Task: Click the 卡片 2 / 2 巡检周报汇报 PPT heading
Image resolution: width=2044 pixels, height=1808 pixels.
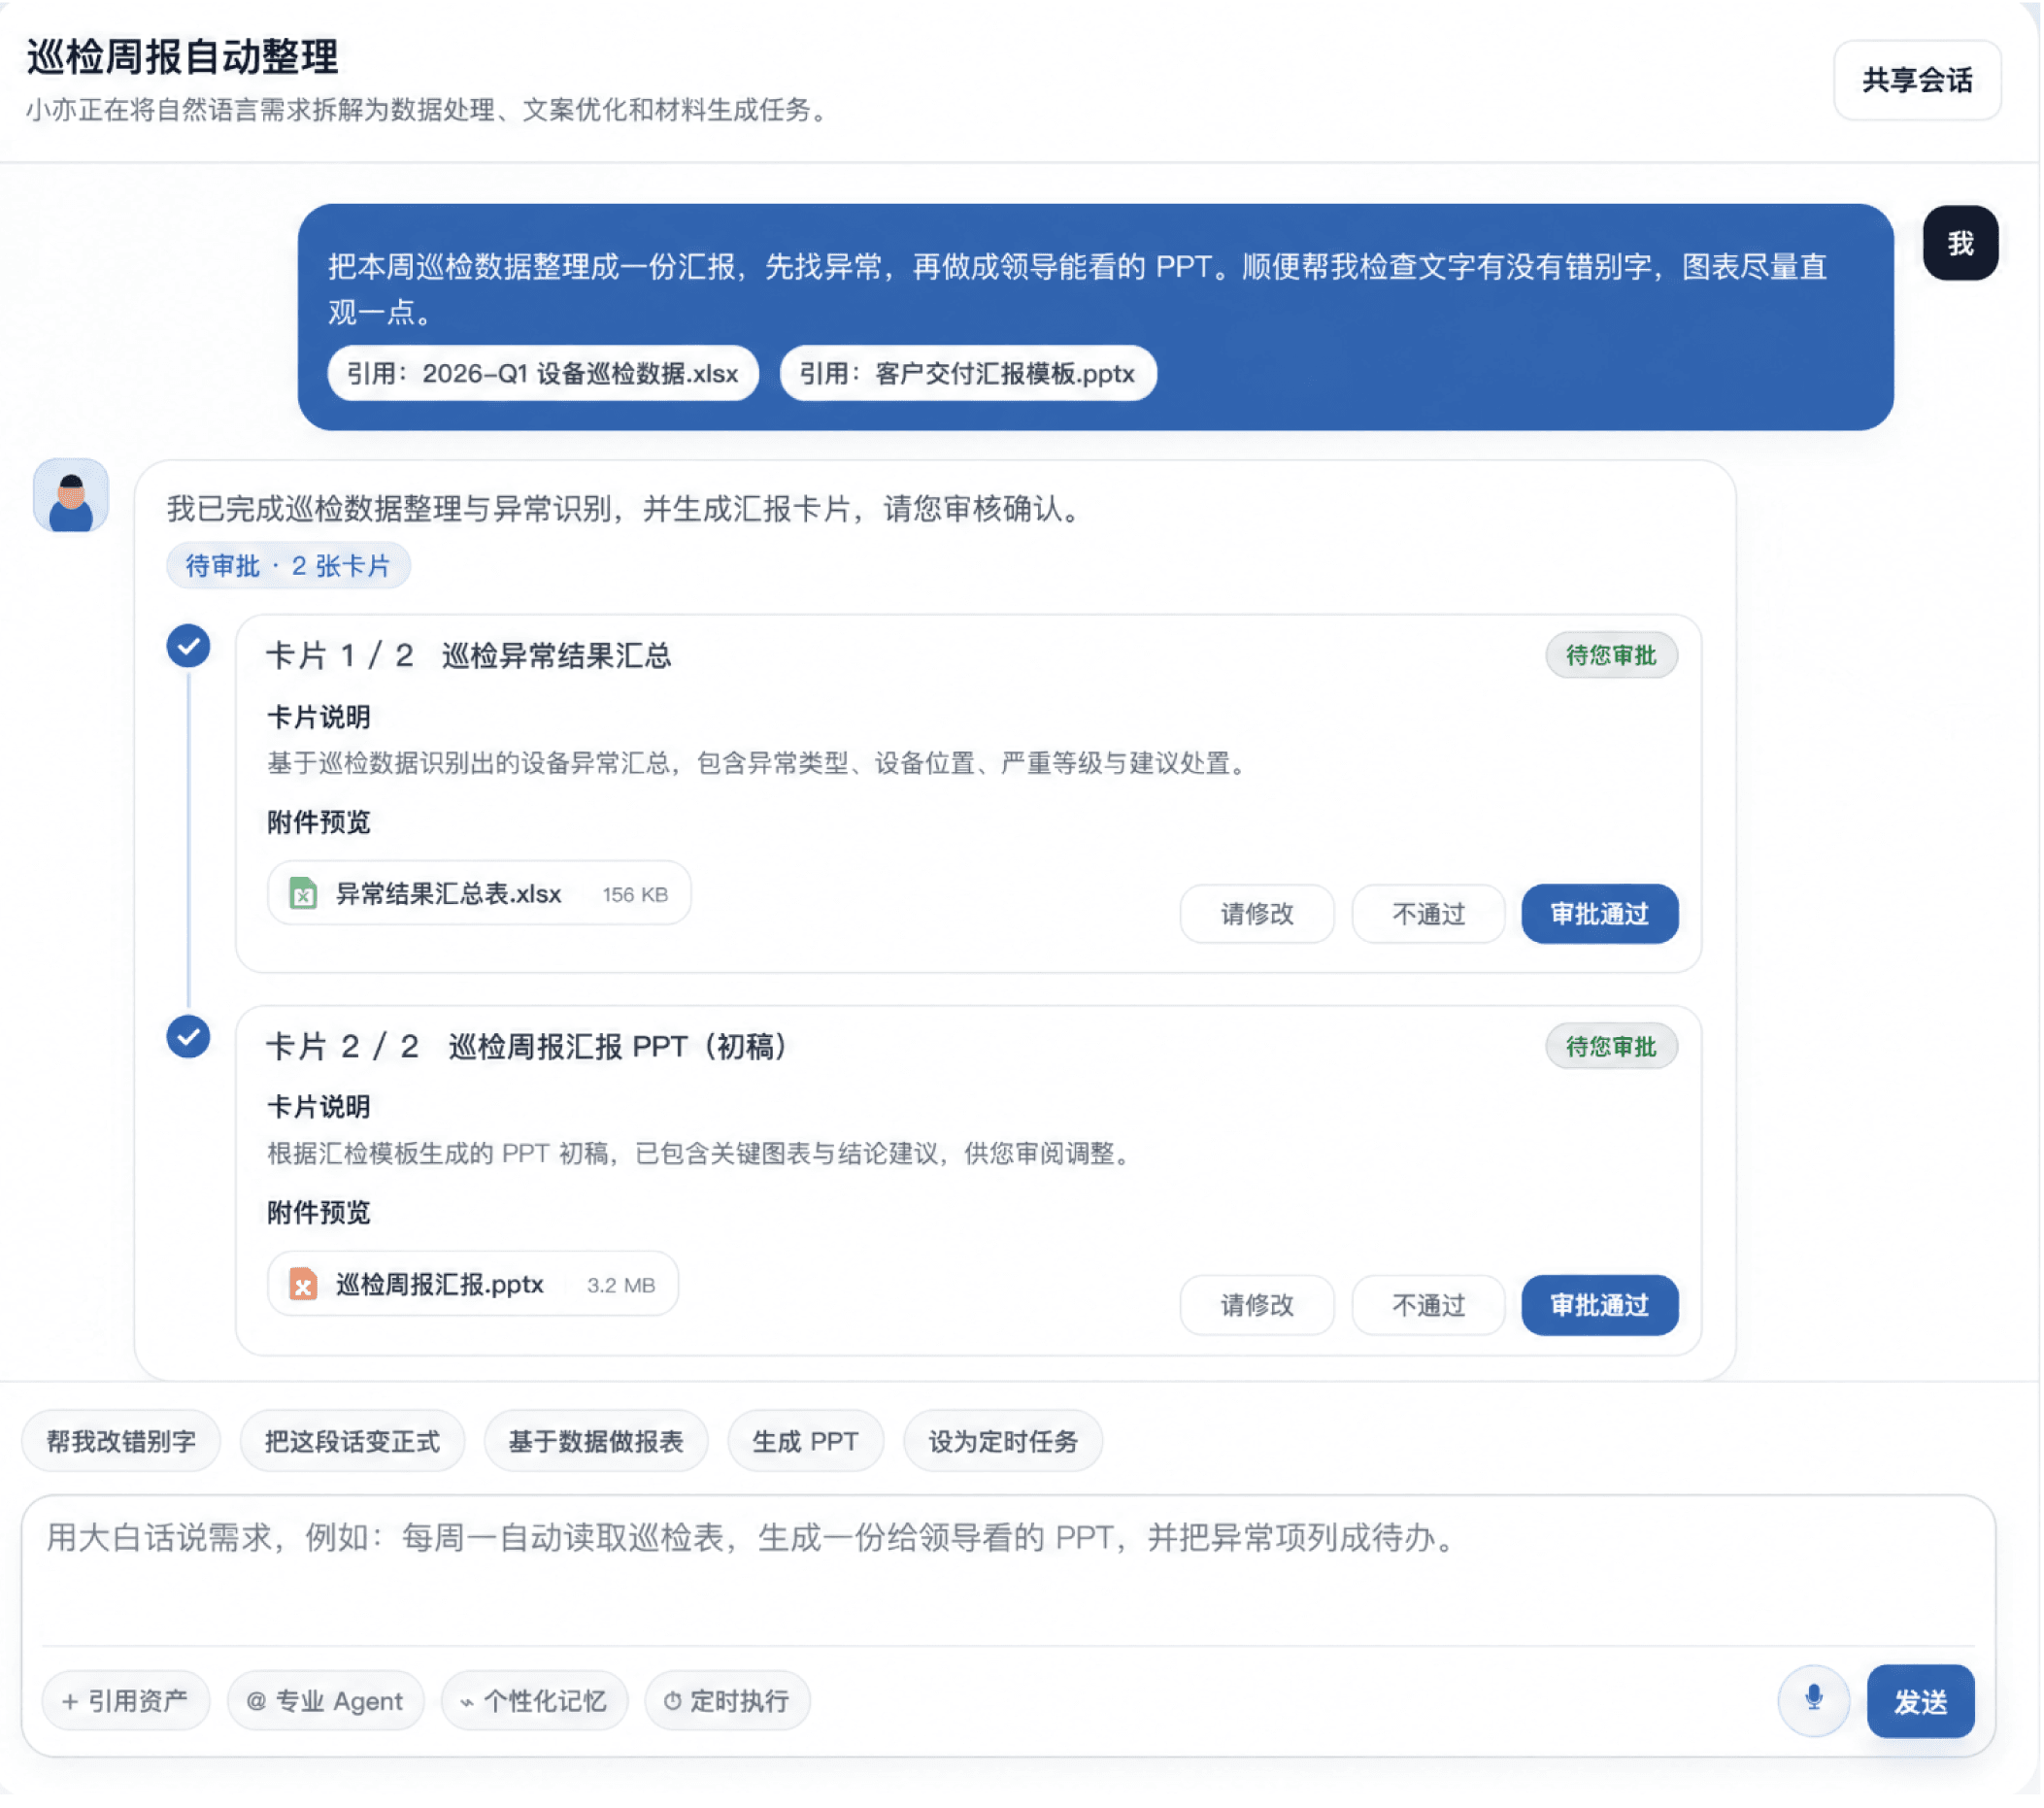Action: (529, 1046)
